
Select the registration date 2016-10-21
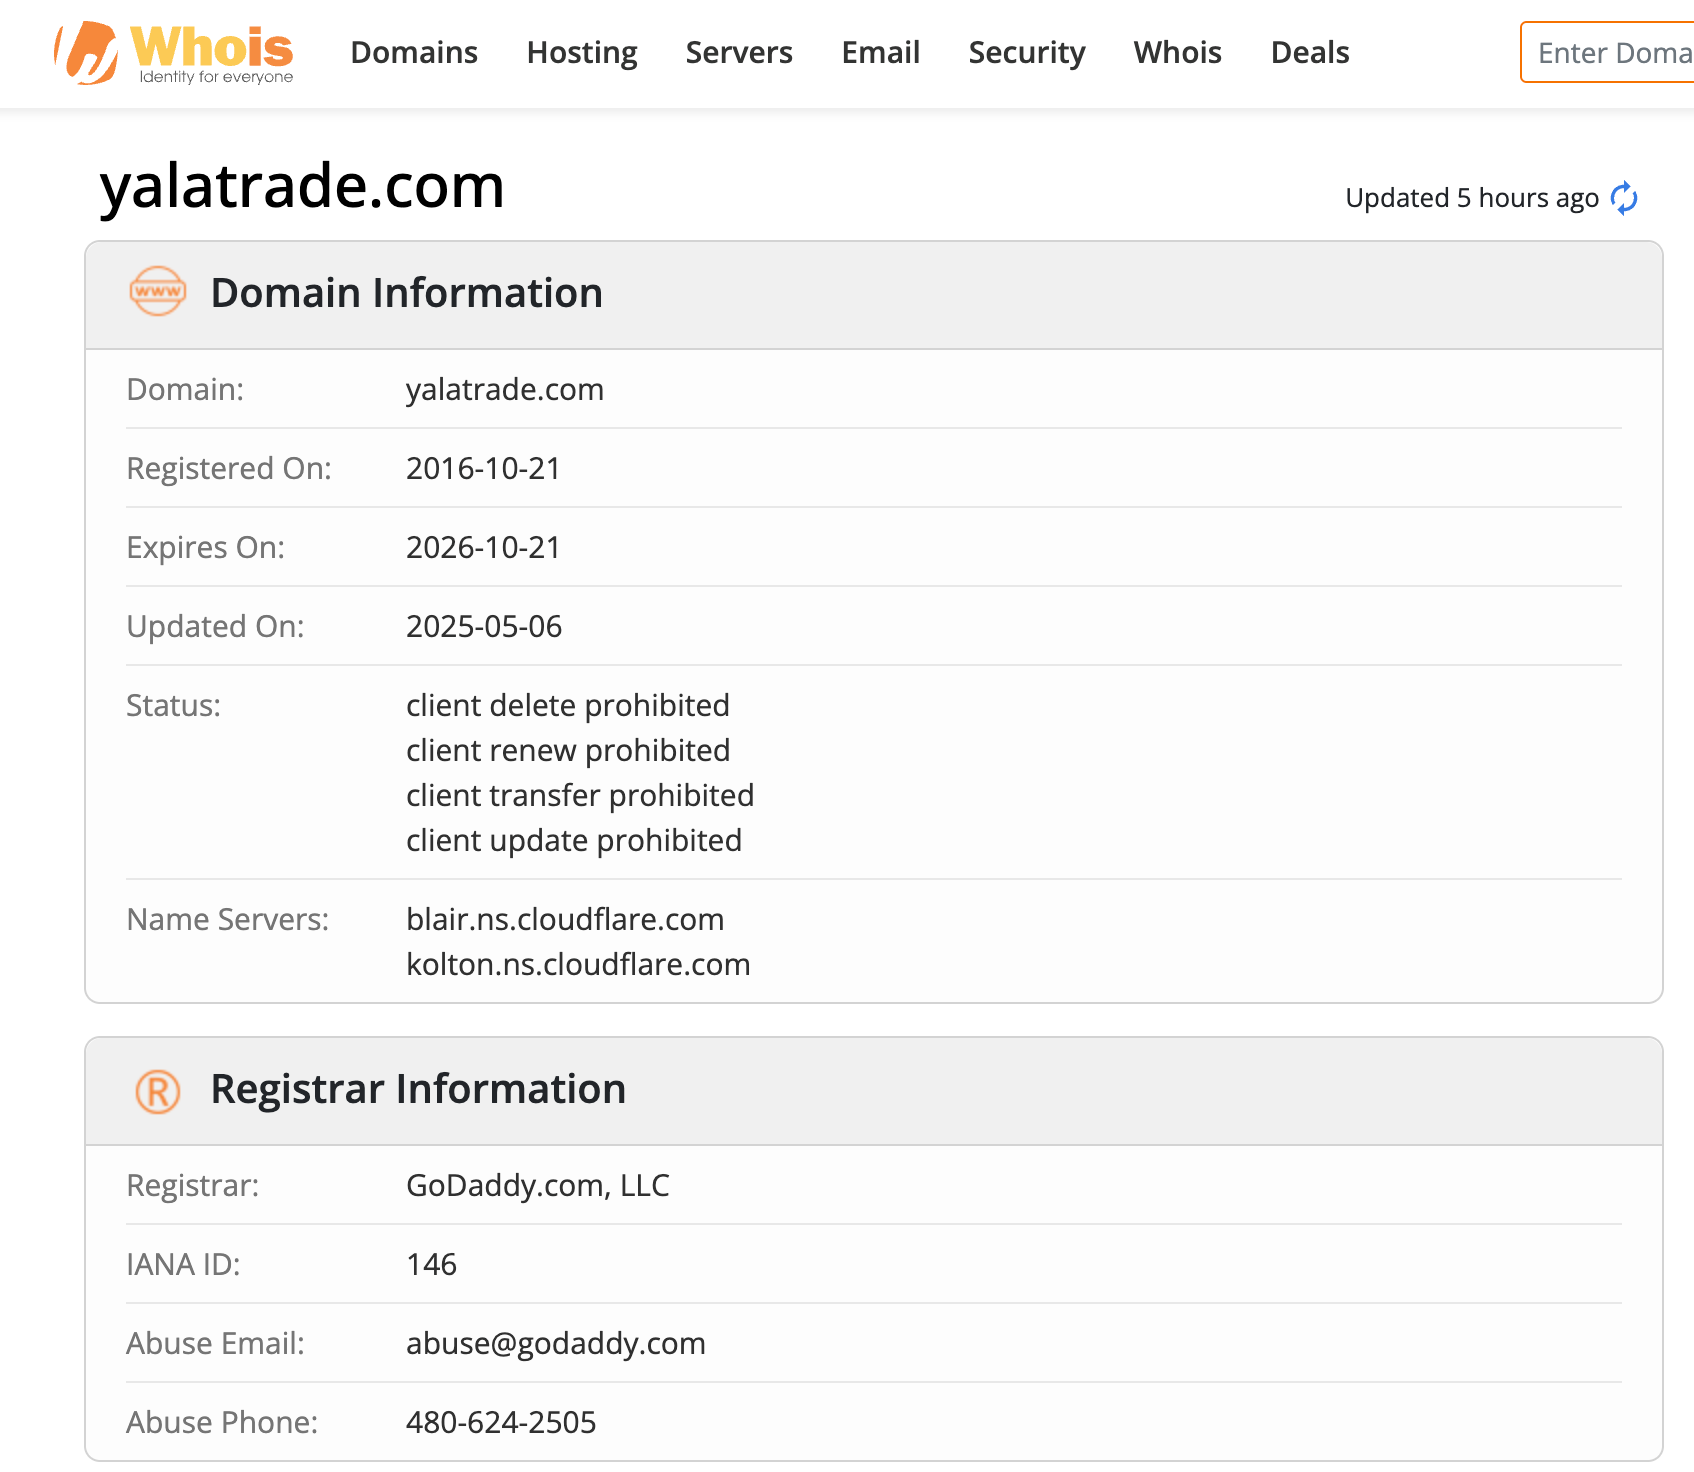coord(483,468)
